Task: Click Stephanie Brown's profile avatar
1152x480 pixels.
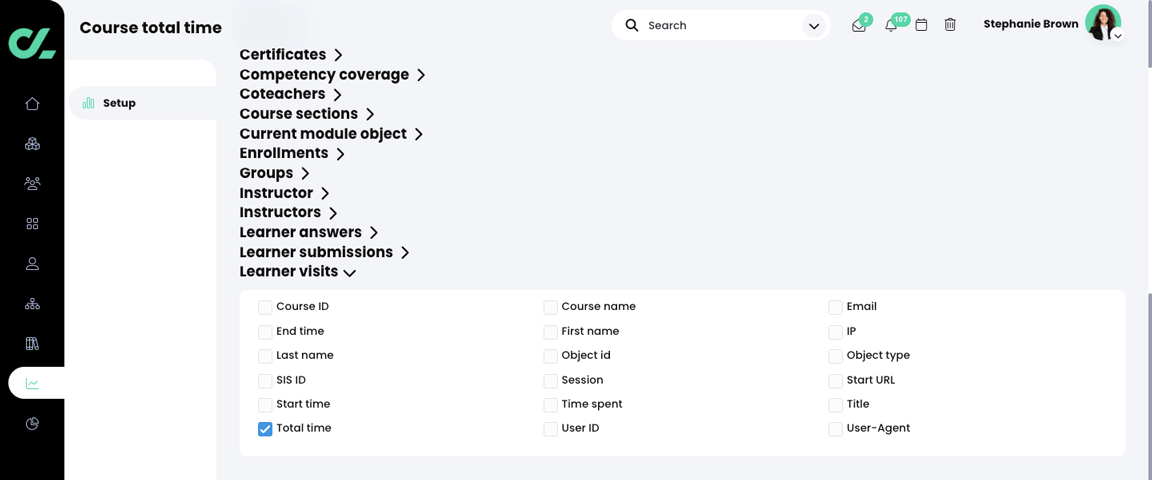Action: [x=1103, y=23]
